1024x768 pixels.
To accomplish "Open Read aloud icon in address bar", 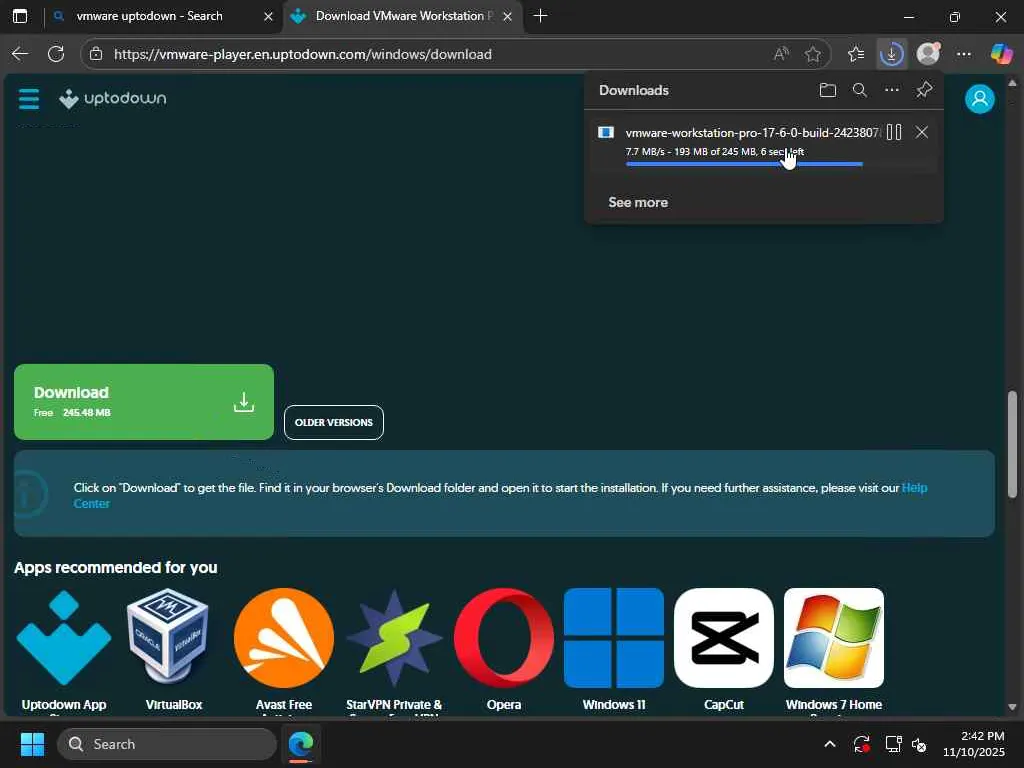I will tap(781, 54).
